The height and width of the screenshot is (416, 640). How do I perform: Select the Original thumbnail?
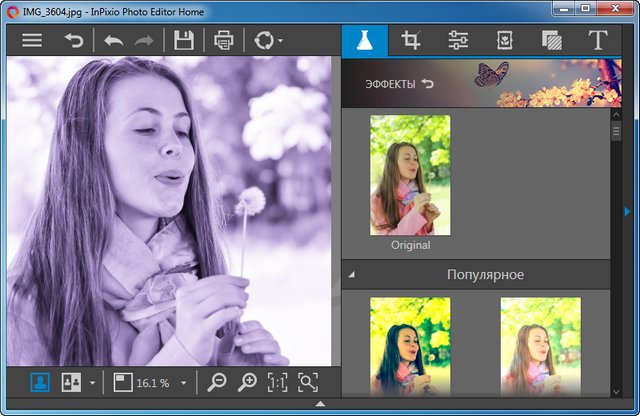pos(410,175)
